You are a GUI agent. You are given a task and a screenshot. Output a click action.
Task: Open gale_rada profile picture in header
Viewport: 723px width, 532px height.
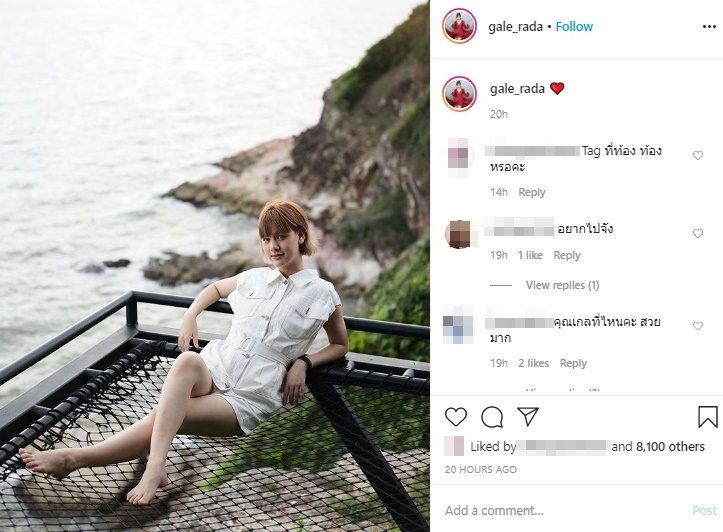point(459,26)
